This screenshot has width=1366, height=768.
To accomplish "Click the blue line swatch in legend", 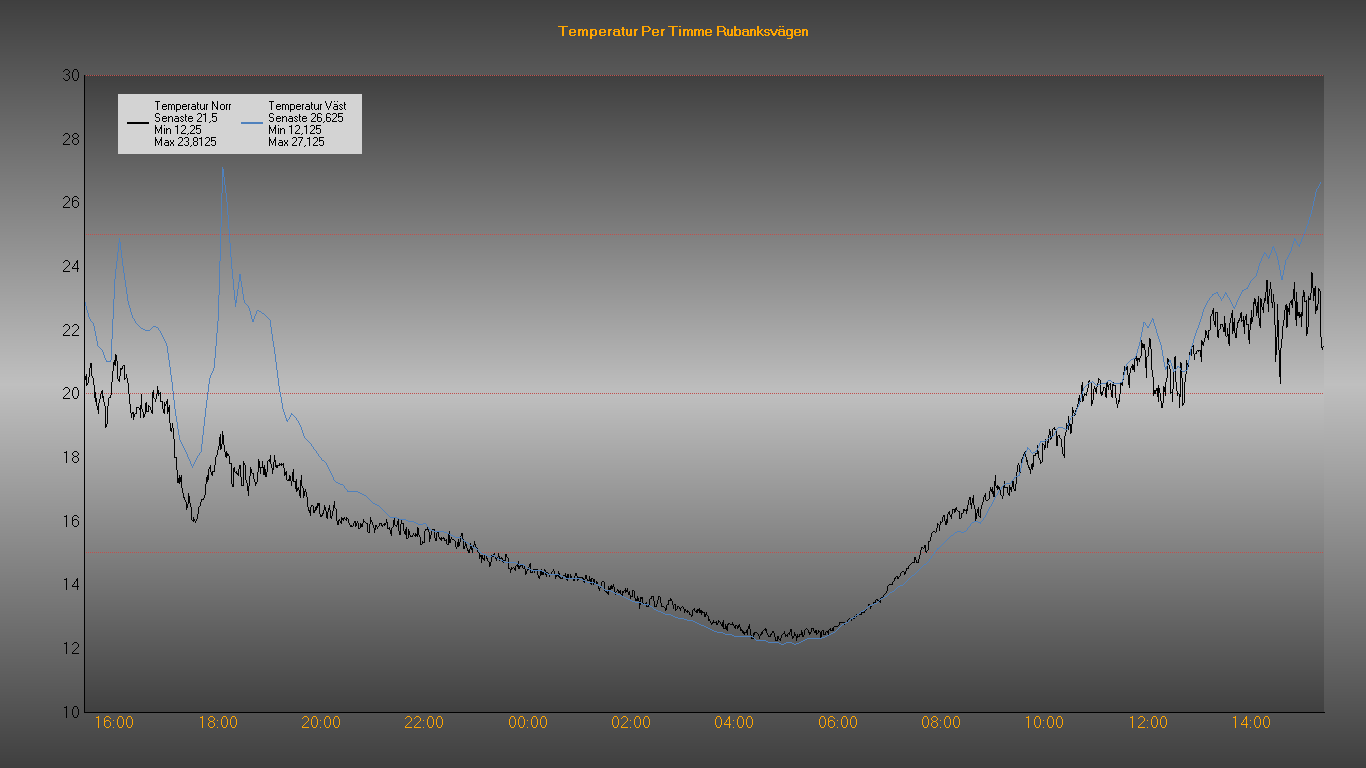I will [x=252, y=123].
